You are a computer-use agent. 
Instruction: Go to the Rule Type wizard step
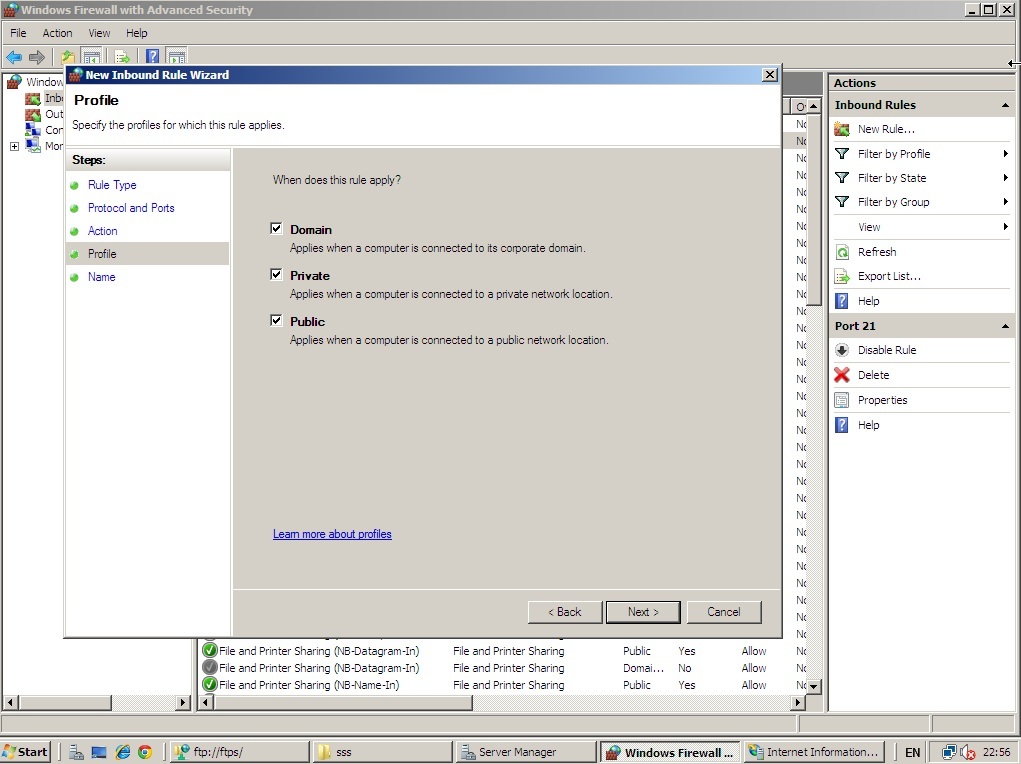pos(112,185)
